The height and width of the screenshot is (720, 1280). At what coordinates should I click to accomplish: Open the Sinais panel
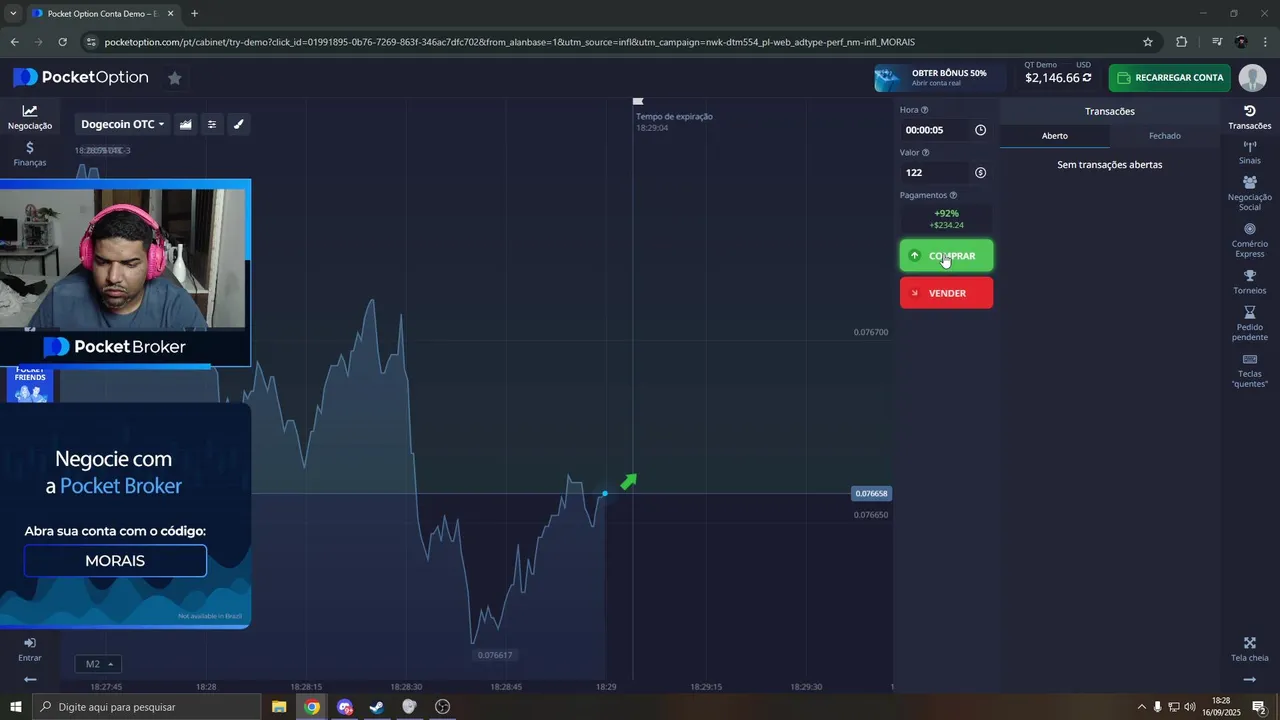coord(1250,153)
